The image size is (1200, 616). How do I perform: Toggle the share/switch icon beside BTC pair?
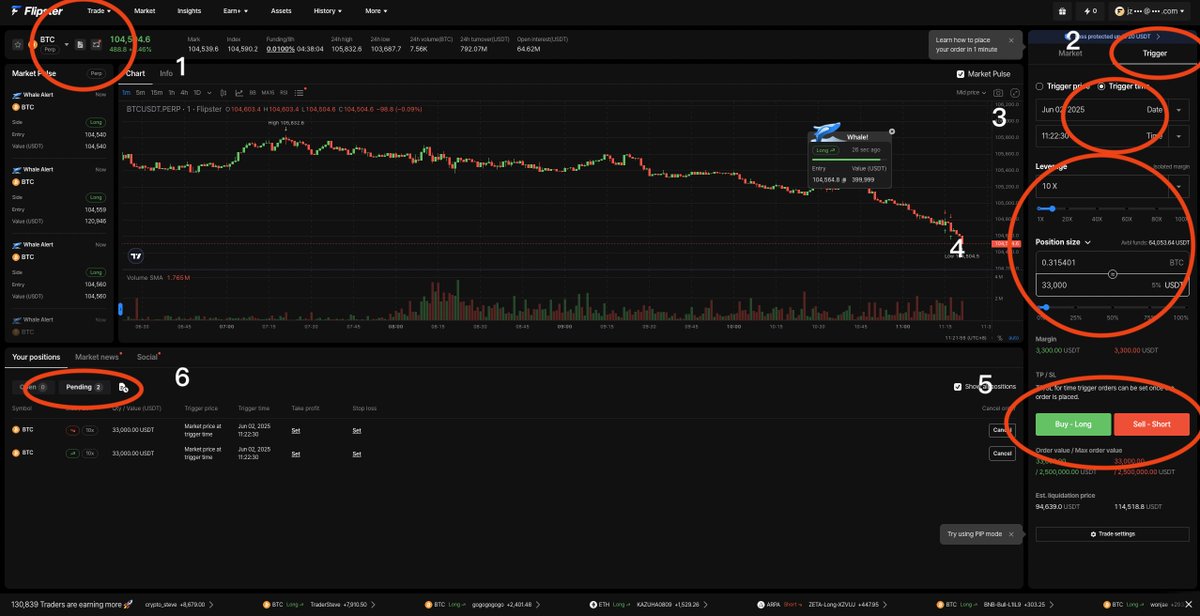95,44
